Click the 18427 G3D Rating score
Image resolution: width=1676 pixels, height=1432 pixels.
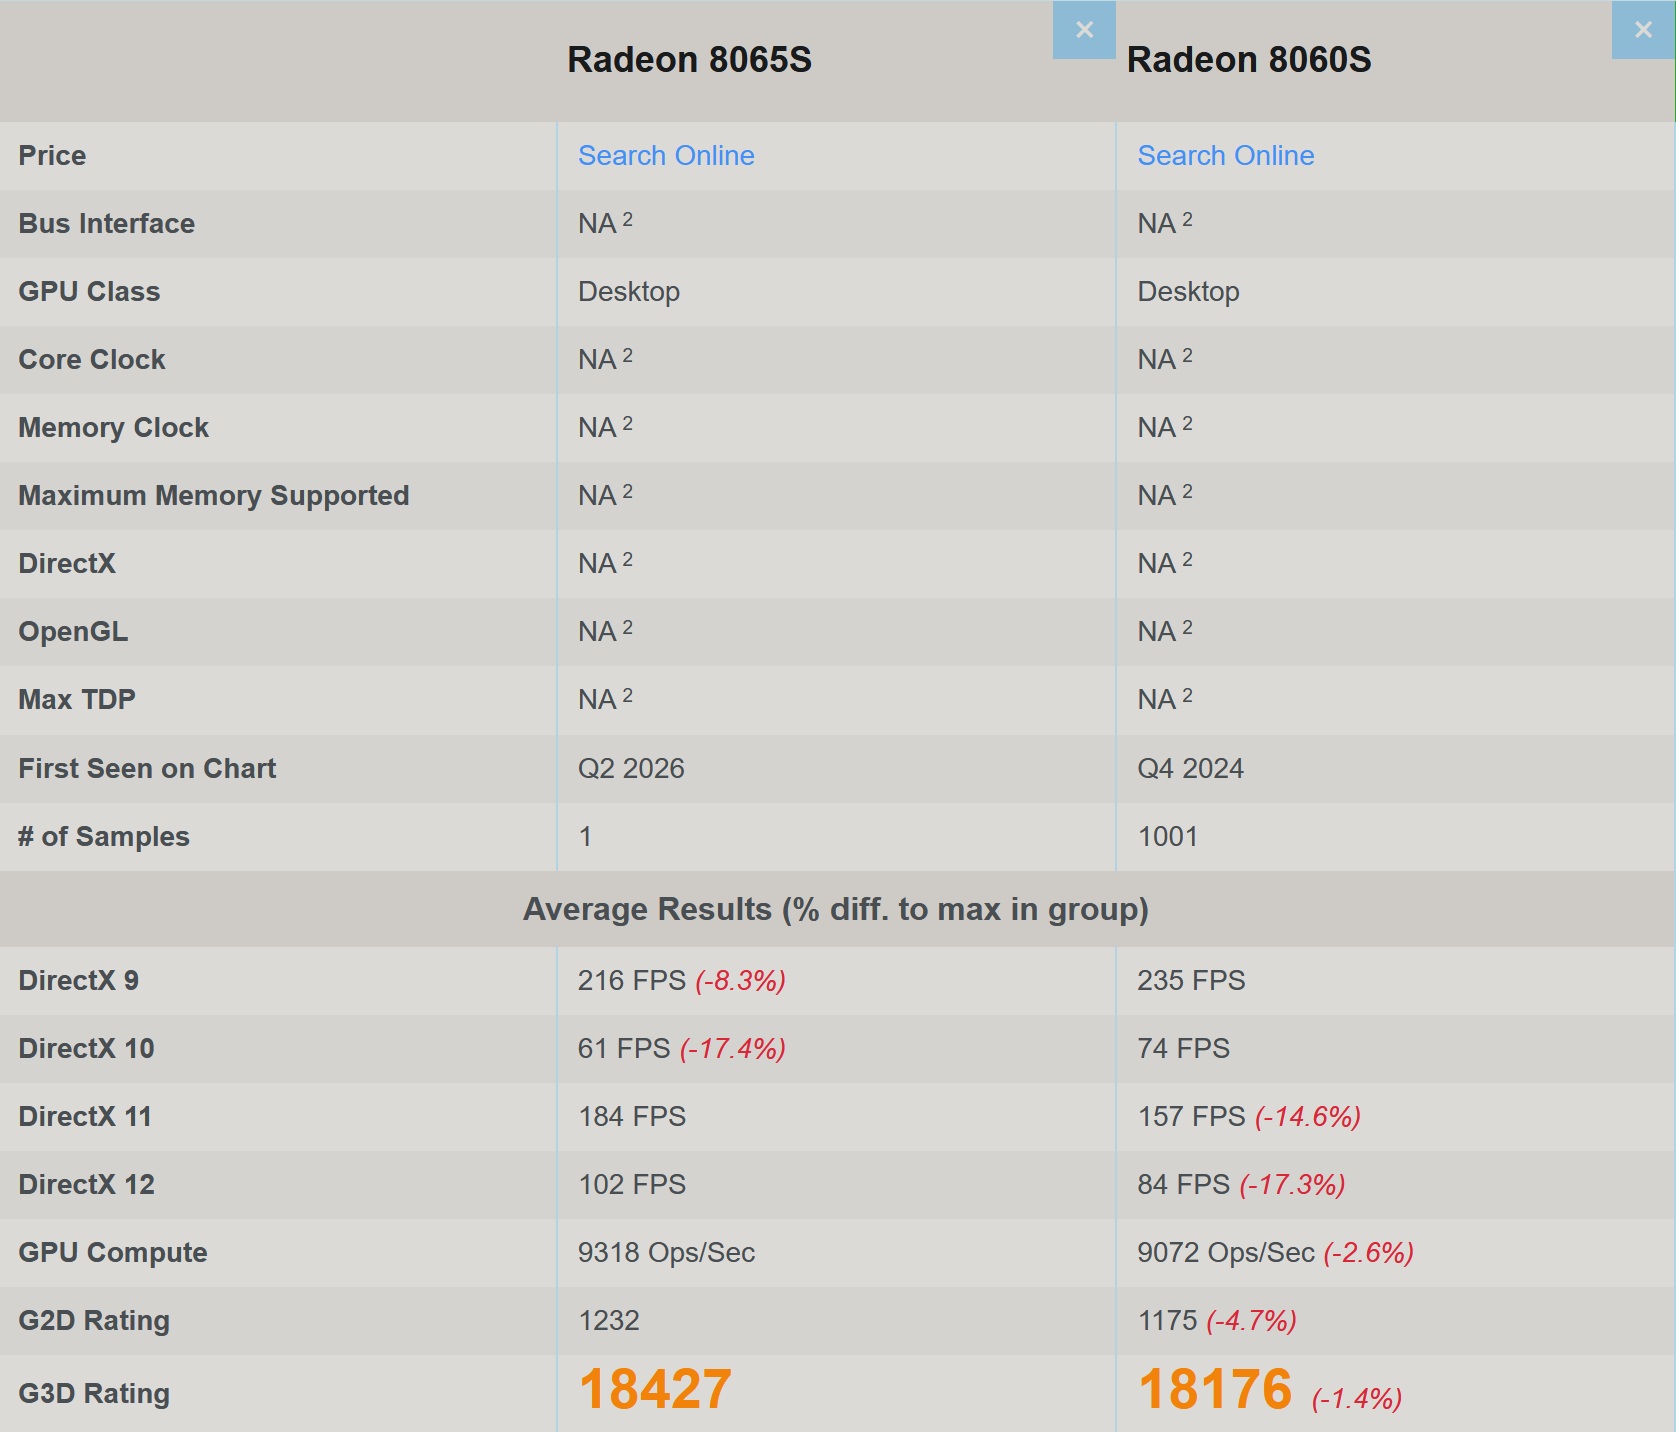point(655,1390)
